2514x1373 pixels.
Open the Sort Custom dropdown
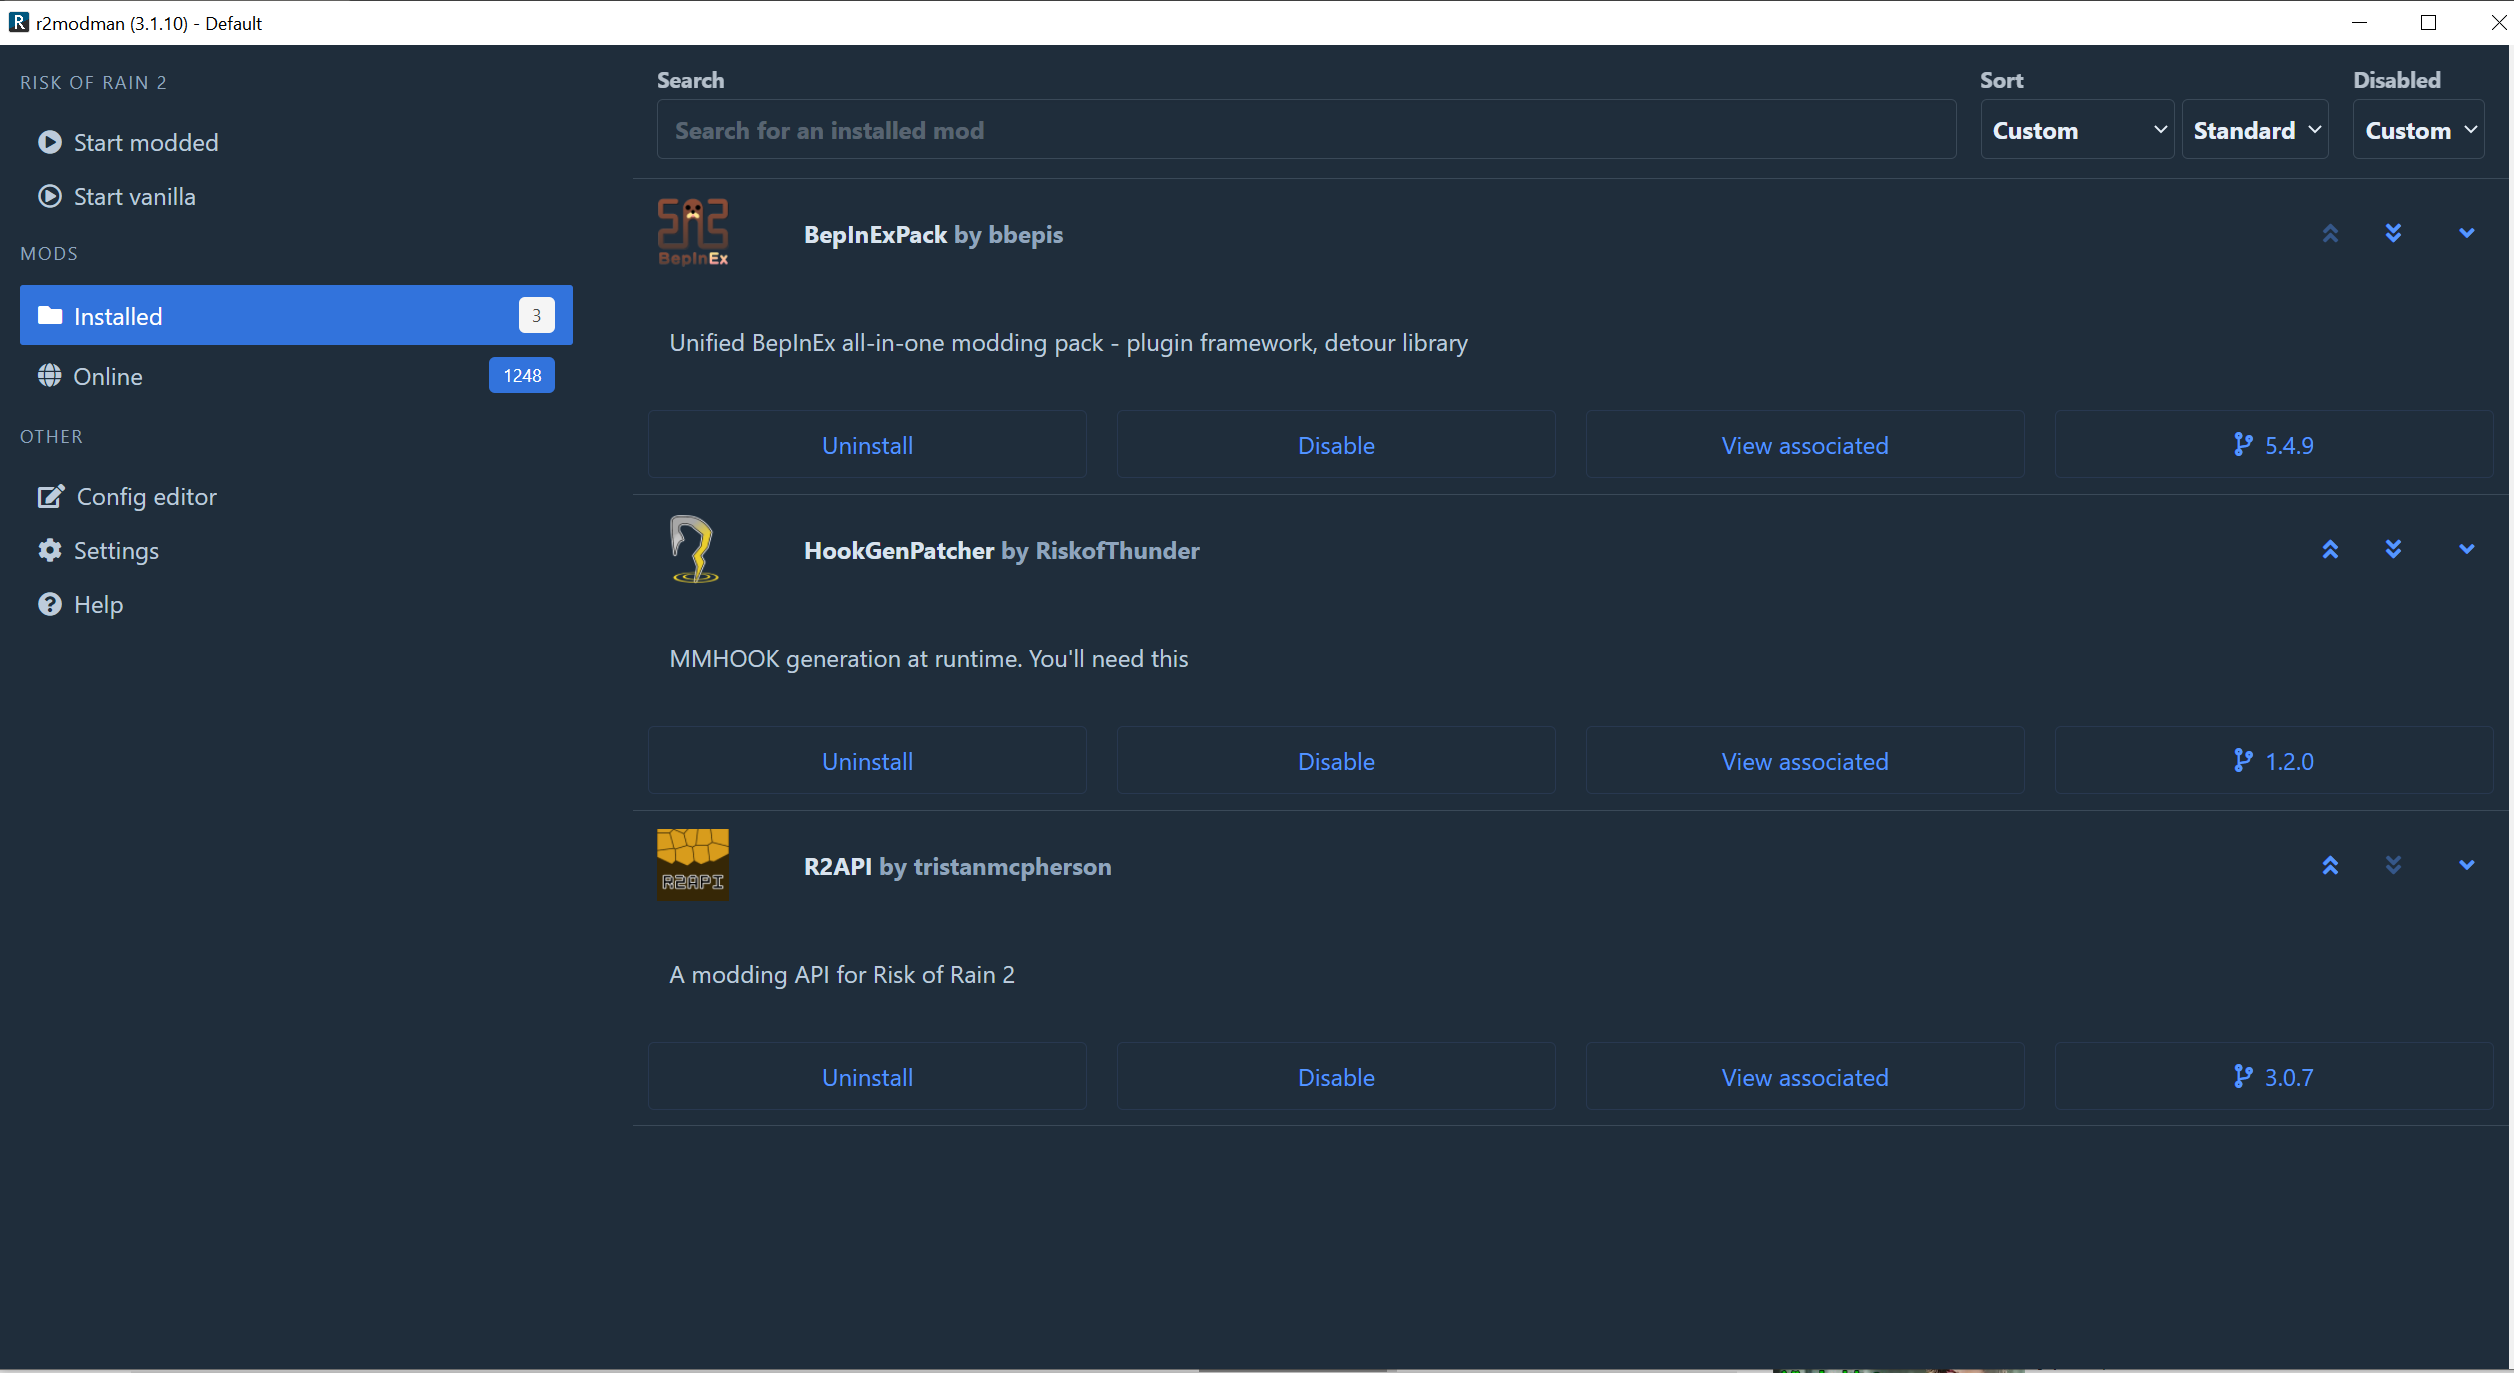coord(2077,130)
